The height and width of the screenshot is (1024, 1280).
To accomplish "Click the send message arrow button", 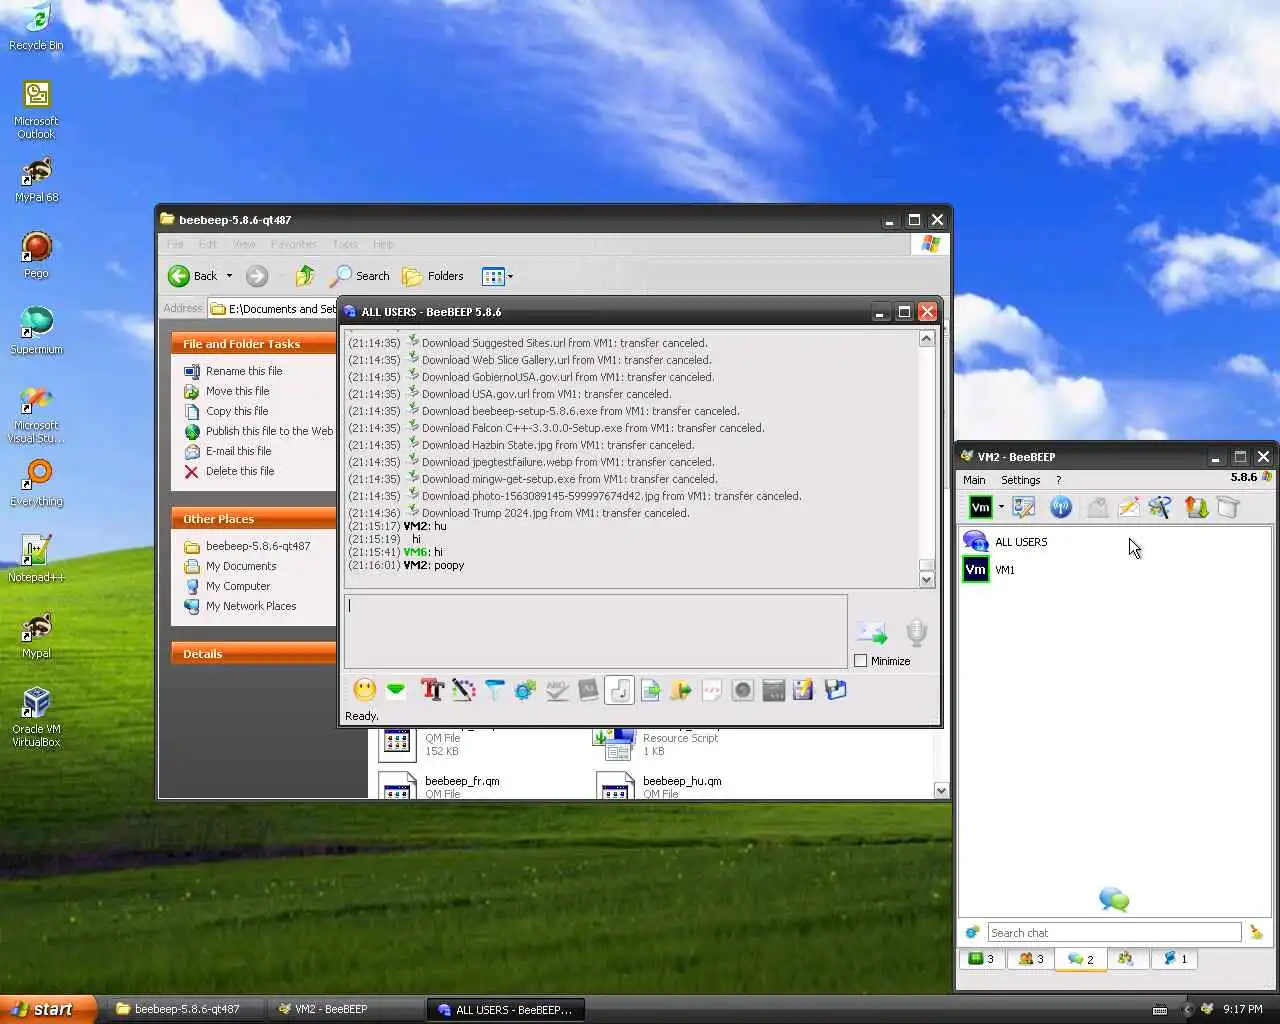I will coord(872,632).
